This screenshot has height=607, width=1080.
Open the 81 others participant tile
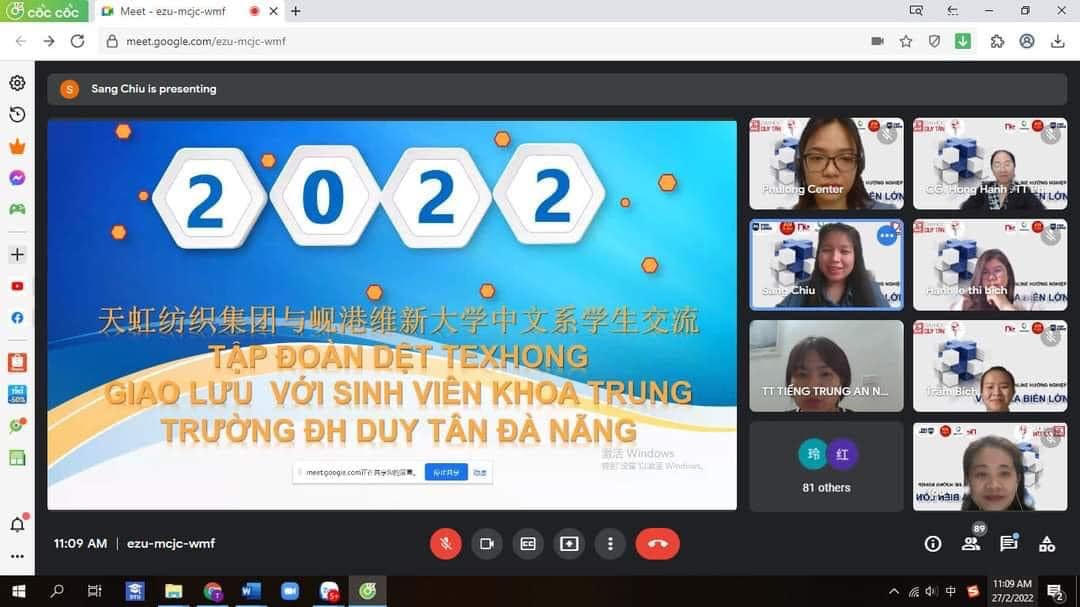(x=826, y=466)
